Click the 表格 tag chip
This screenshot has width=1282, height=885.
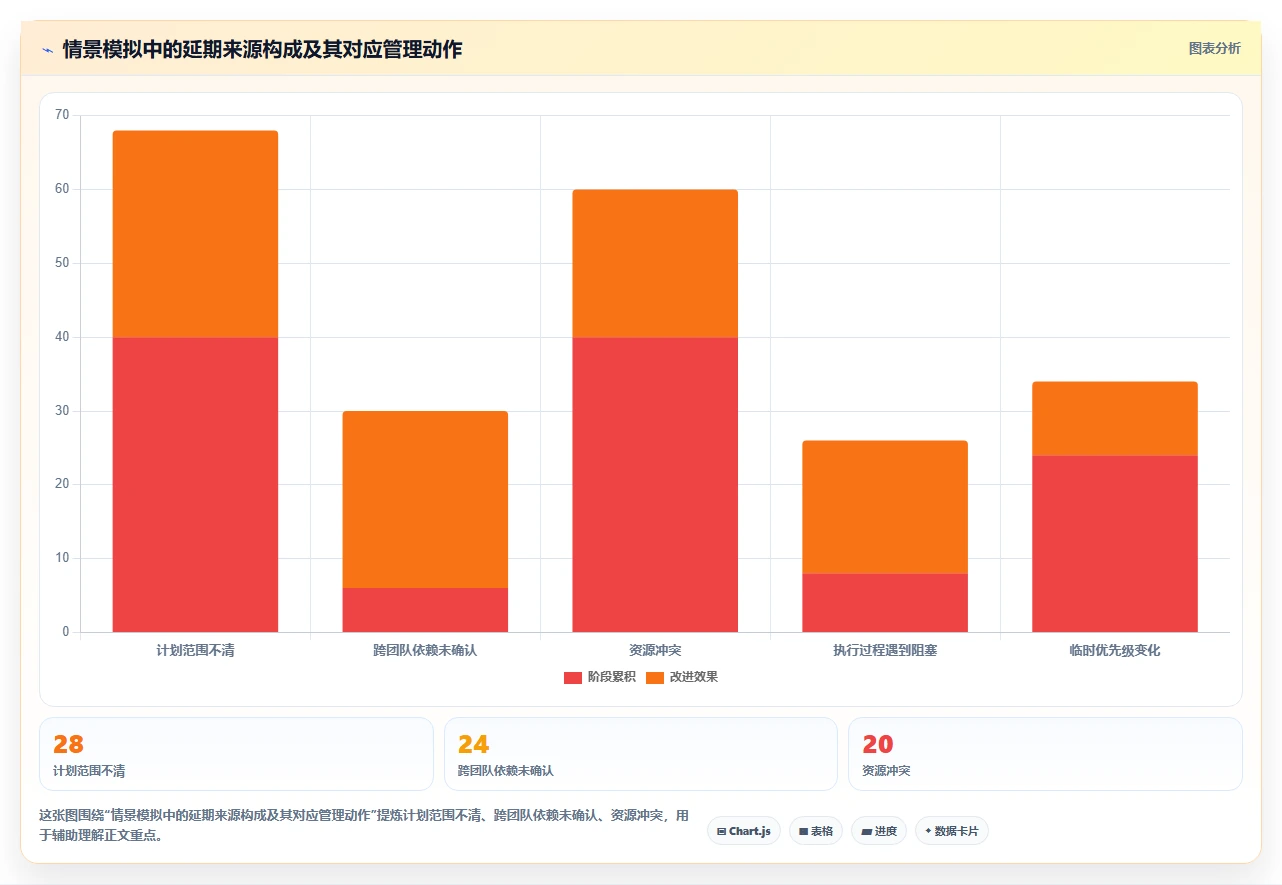coord(816,831)
